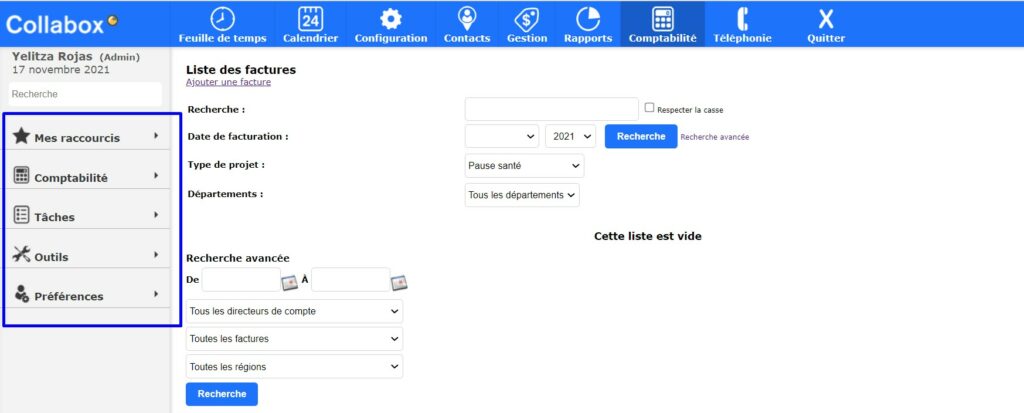
Task: Open the Calendrier calendar icon
Action: click(x=310, y=18)
